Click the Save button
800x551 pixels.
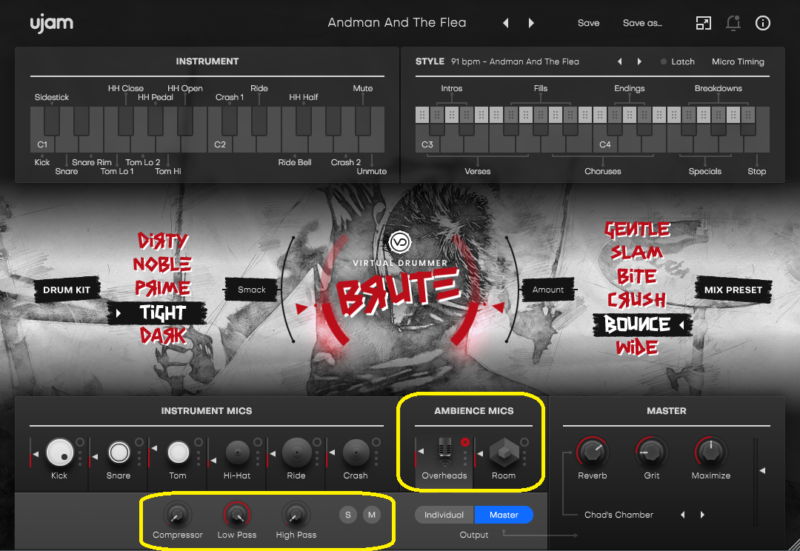(588, 23)
